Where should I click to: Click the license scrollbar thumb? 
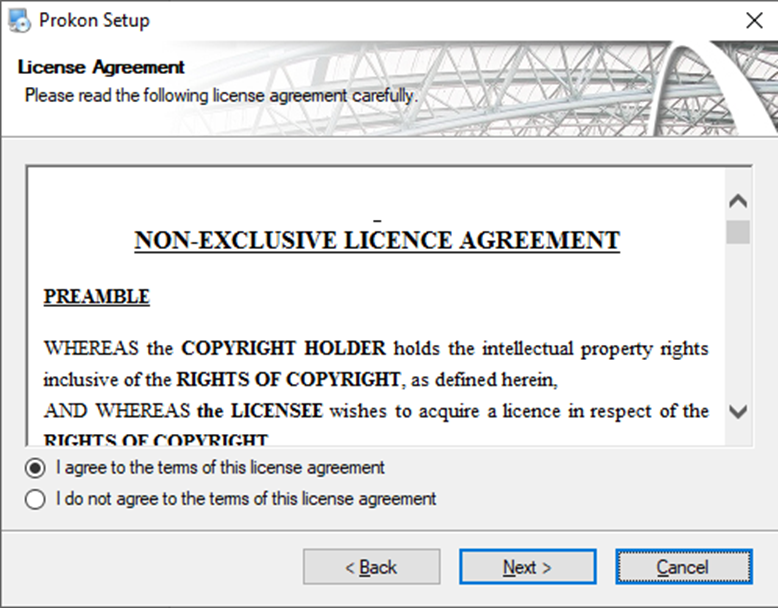[738, 232]
